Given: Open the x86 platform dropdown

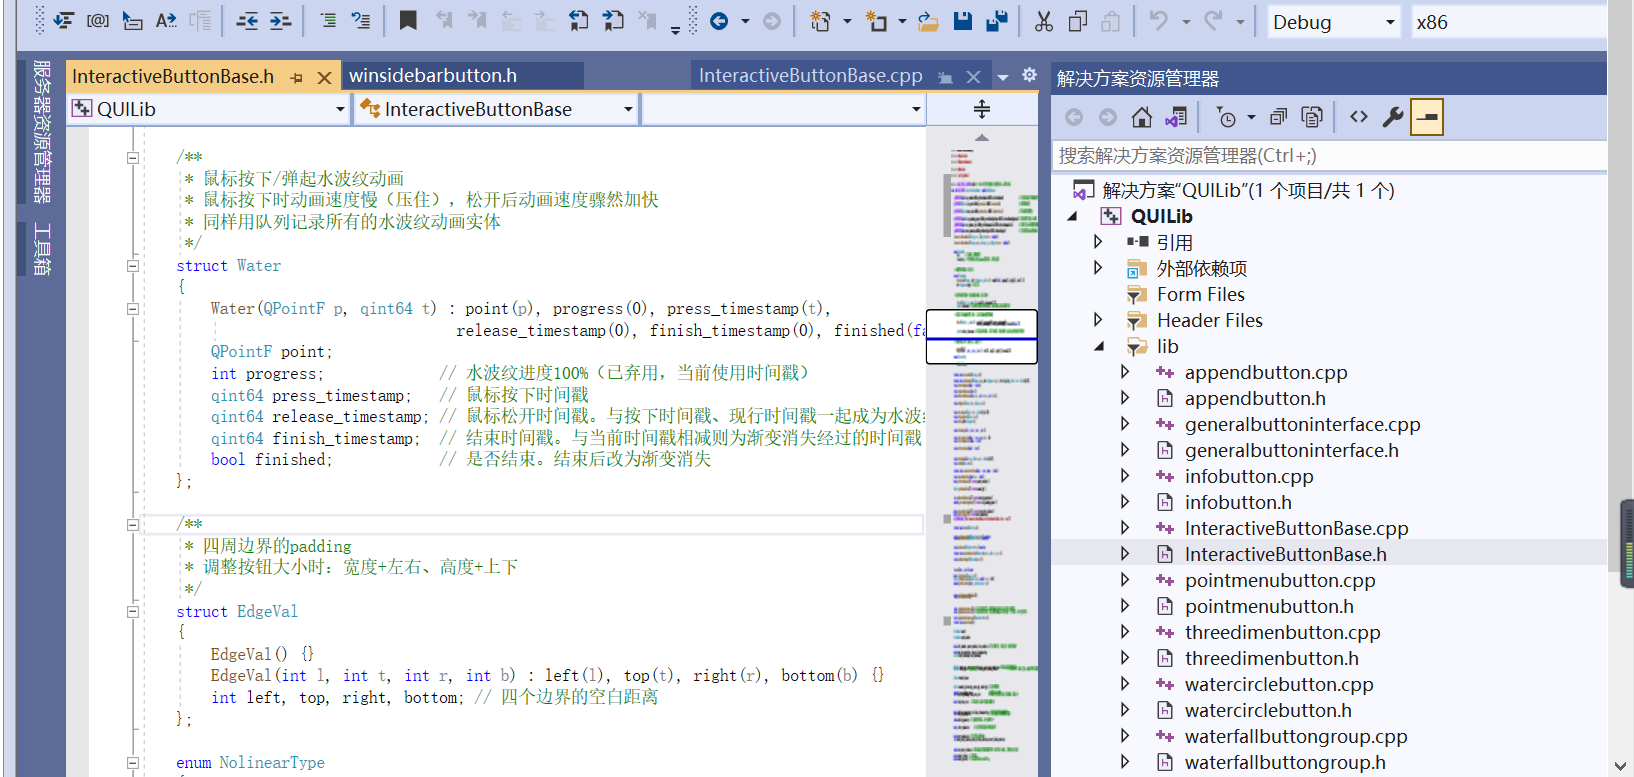Looking at the screenshot, I should click(x=1508, y=22).
